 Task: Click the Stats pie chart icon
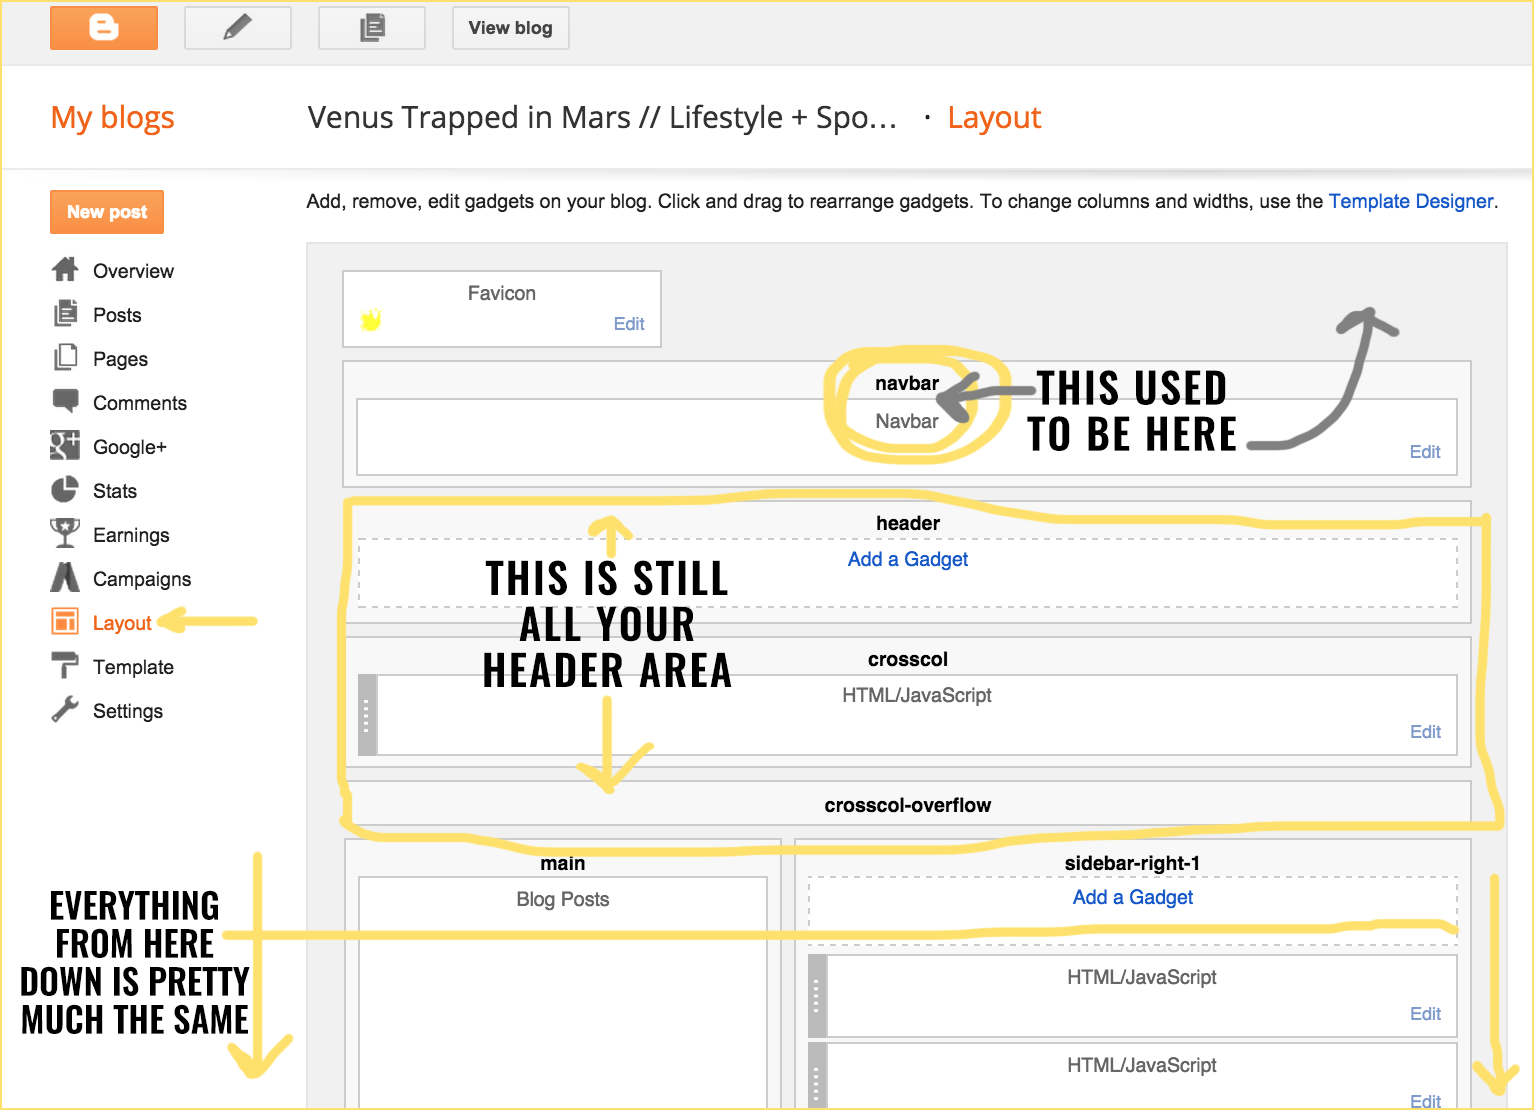[x=65, y=490]
